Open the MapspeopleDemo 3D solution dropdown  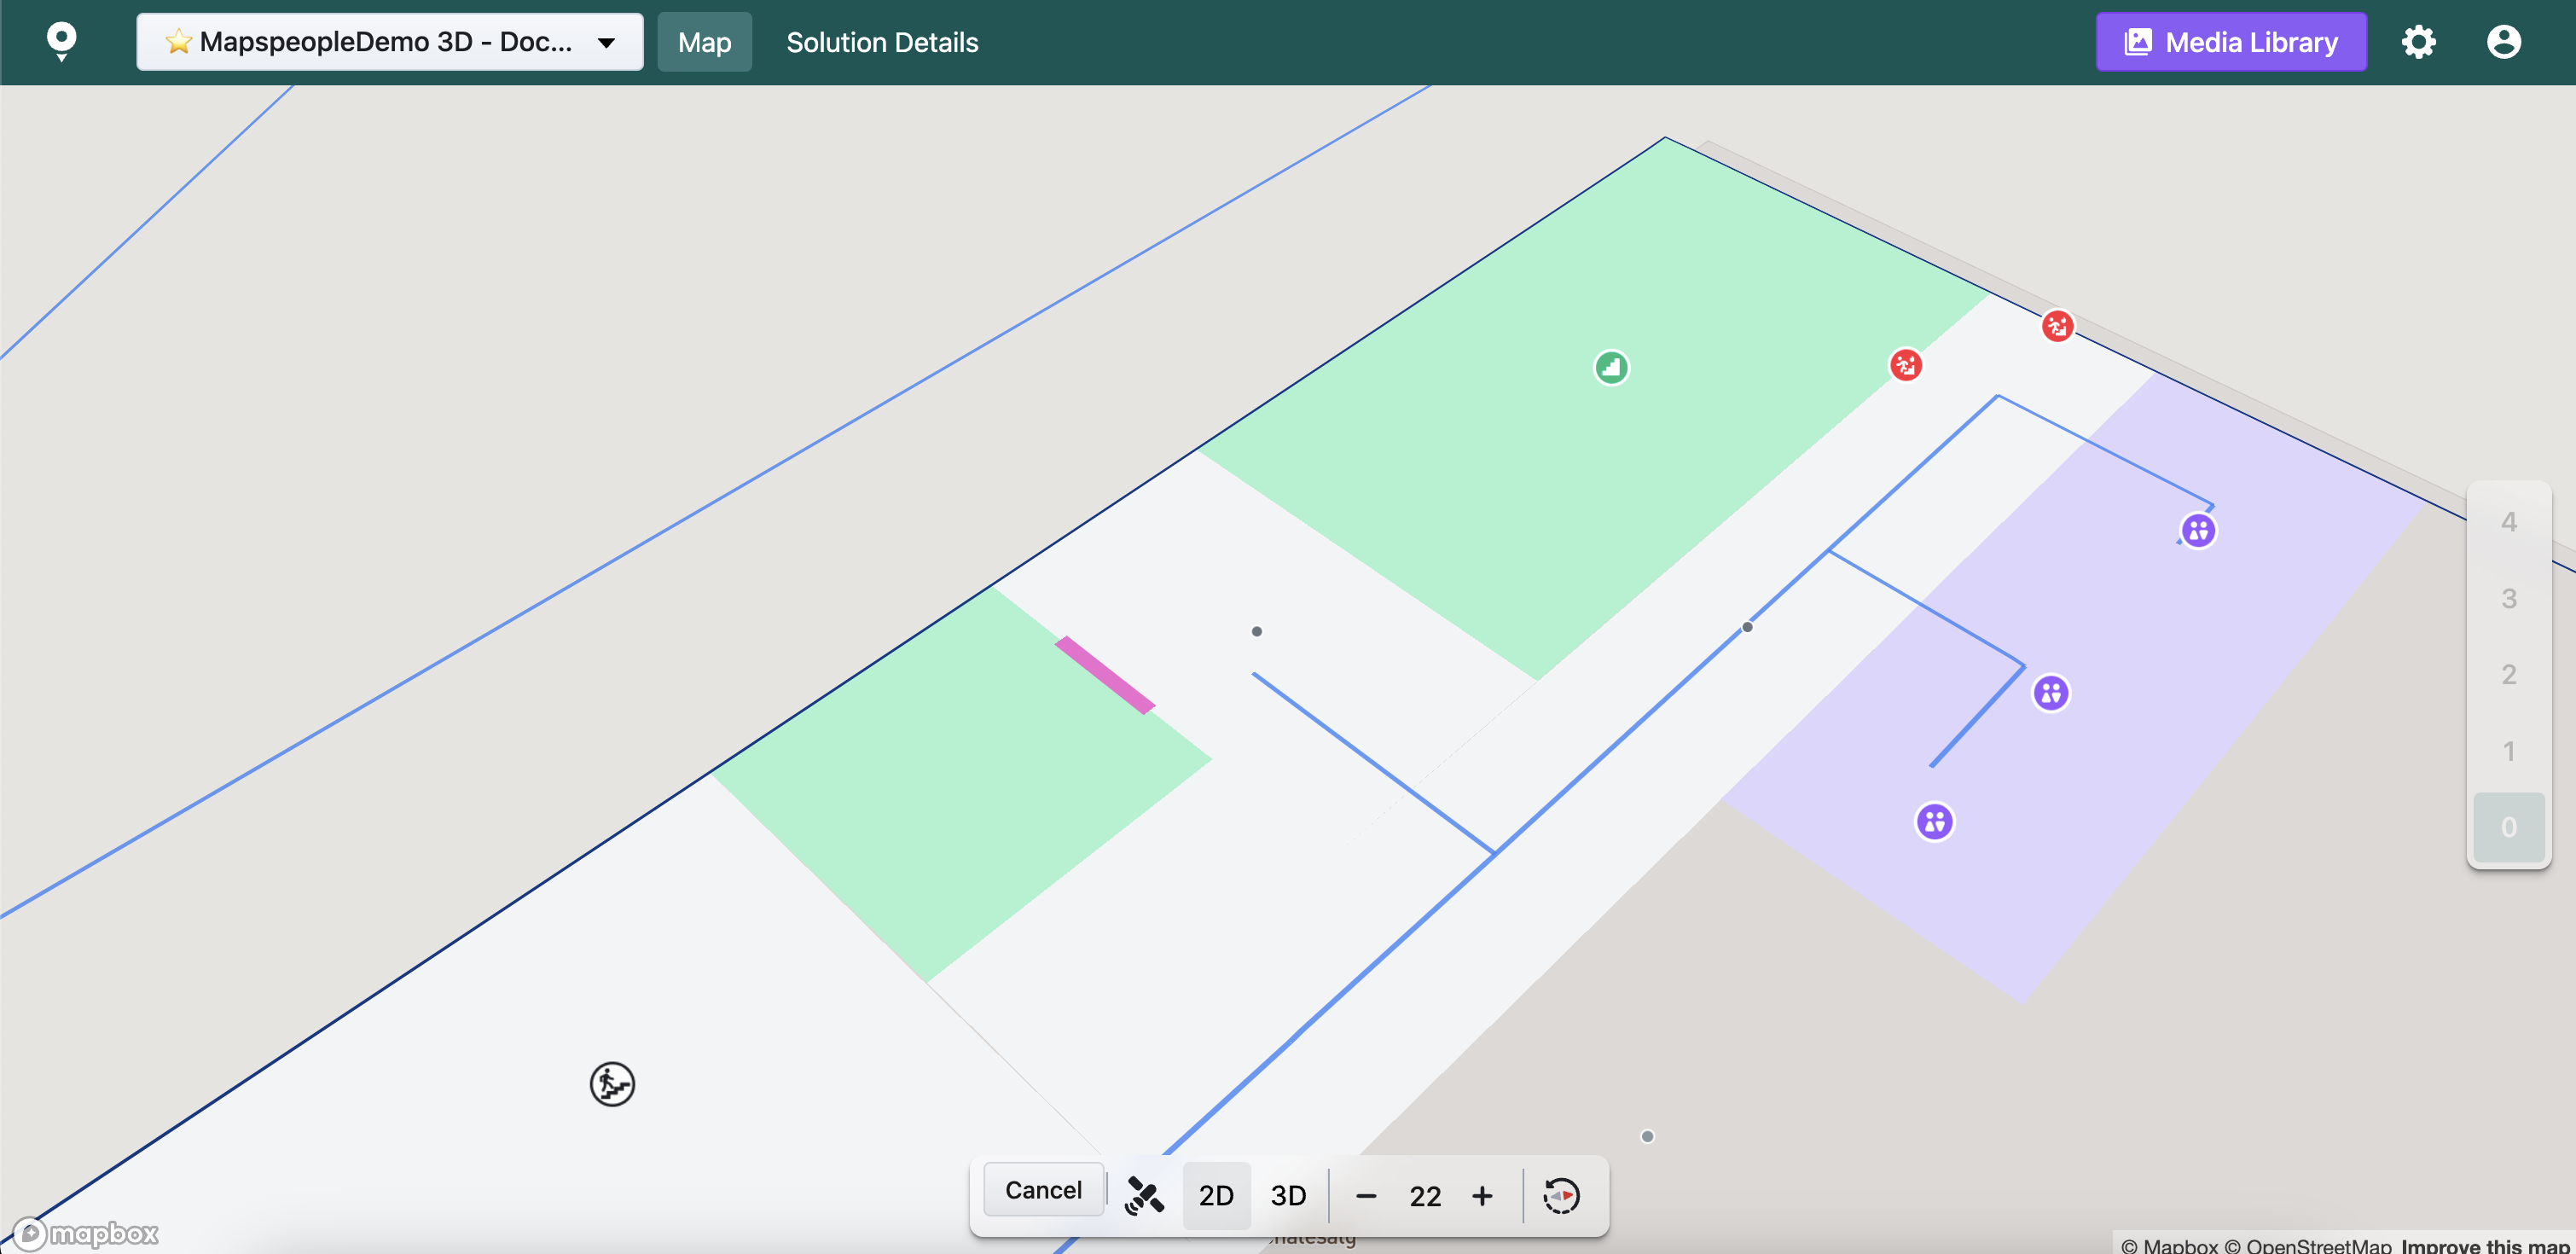(390, 42)
